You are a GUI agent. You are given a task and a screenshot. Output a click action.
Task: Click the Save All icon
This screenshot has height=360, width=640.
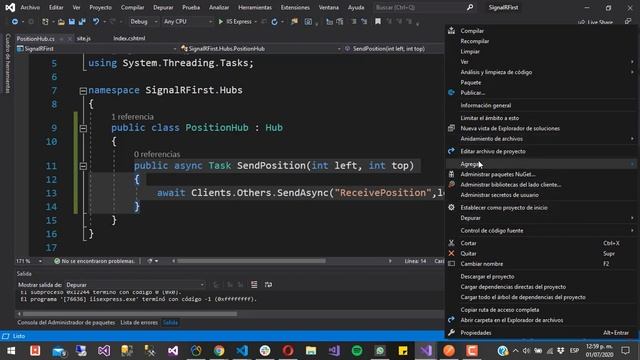pyautogui.click(x=82, y=22)
